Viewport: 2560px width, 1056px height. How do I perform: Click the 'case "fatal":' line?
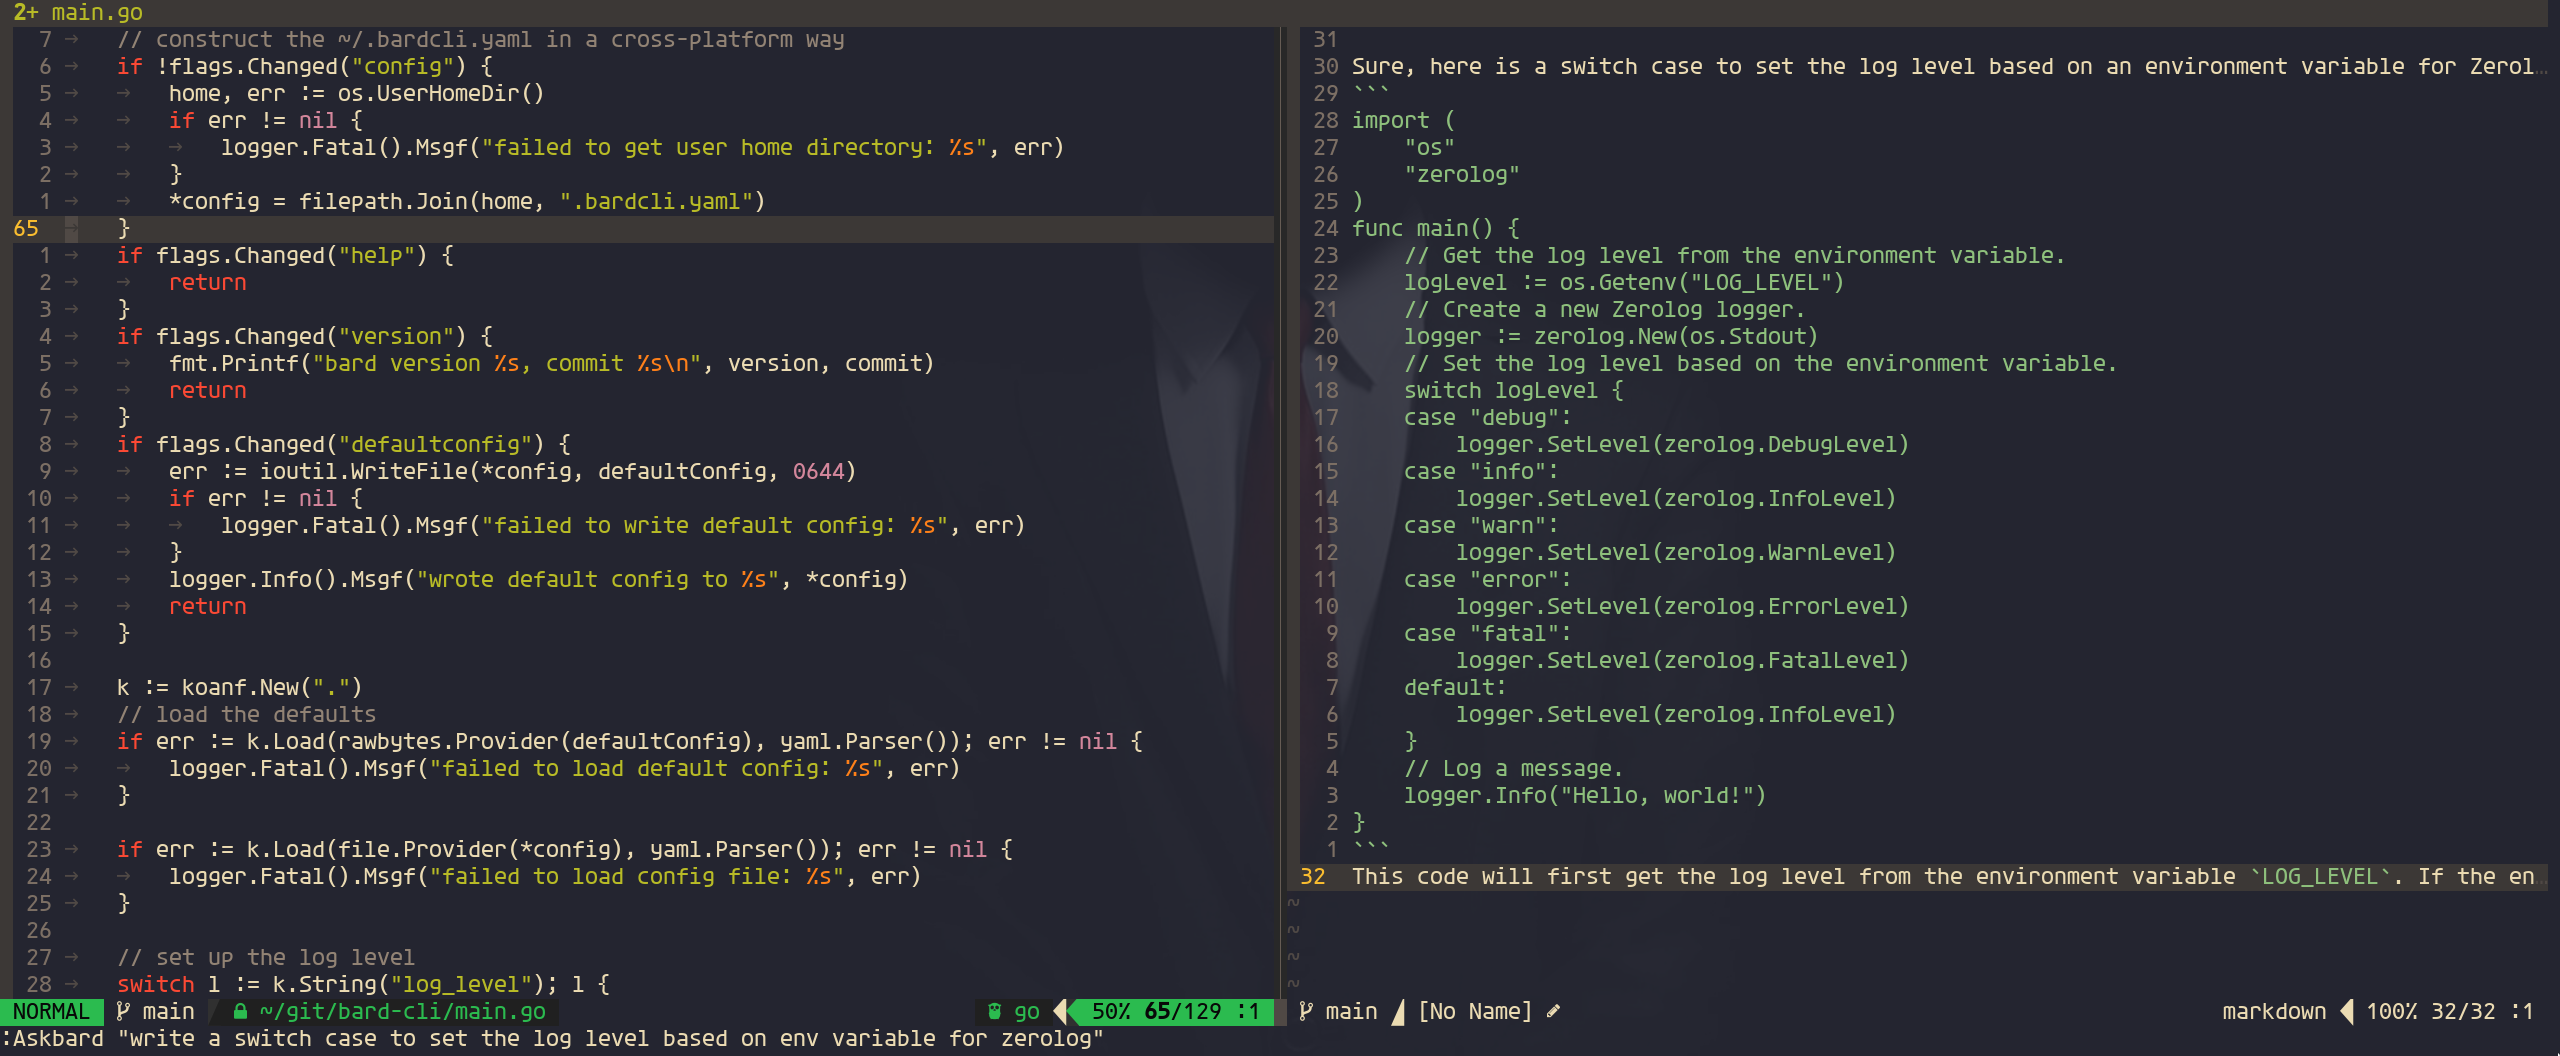point(1487,633)
